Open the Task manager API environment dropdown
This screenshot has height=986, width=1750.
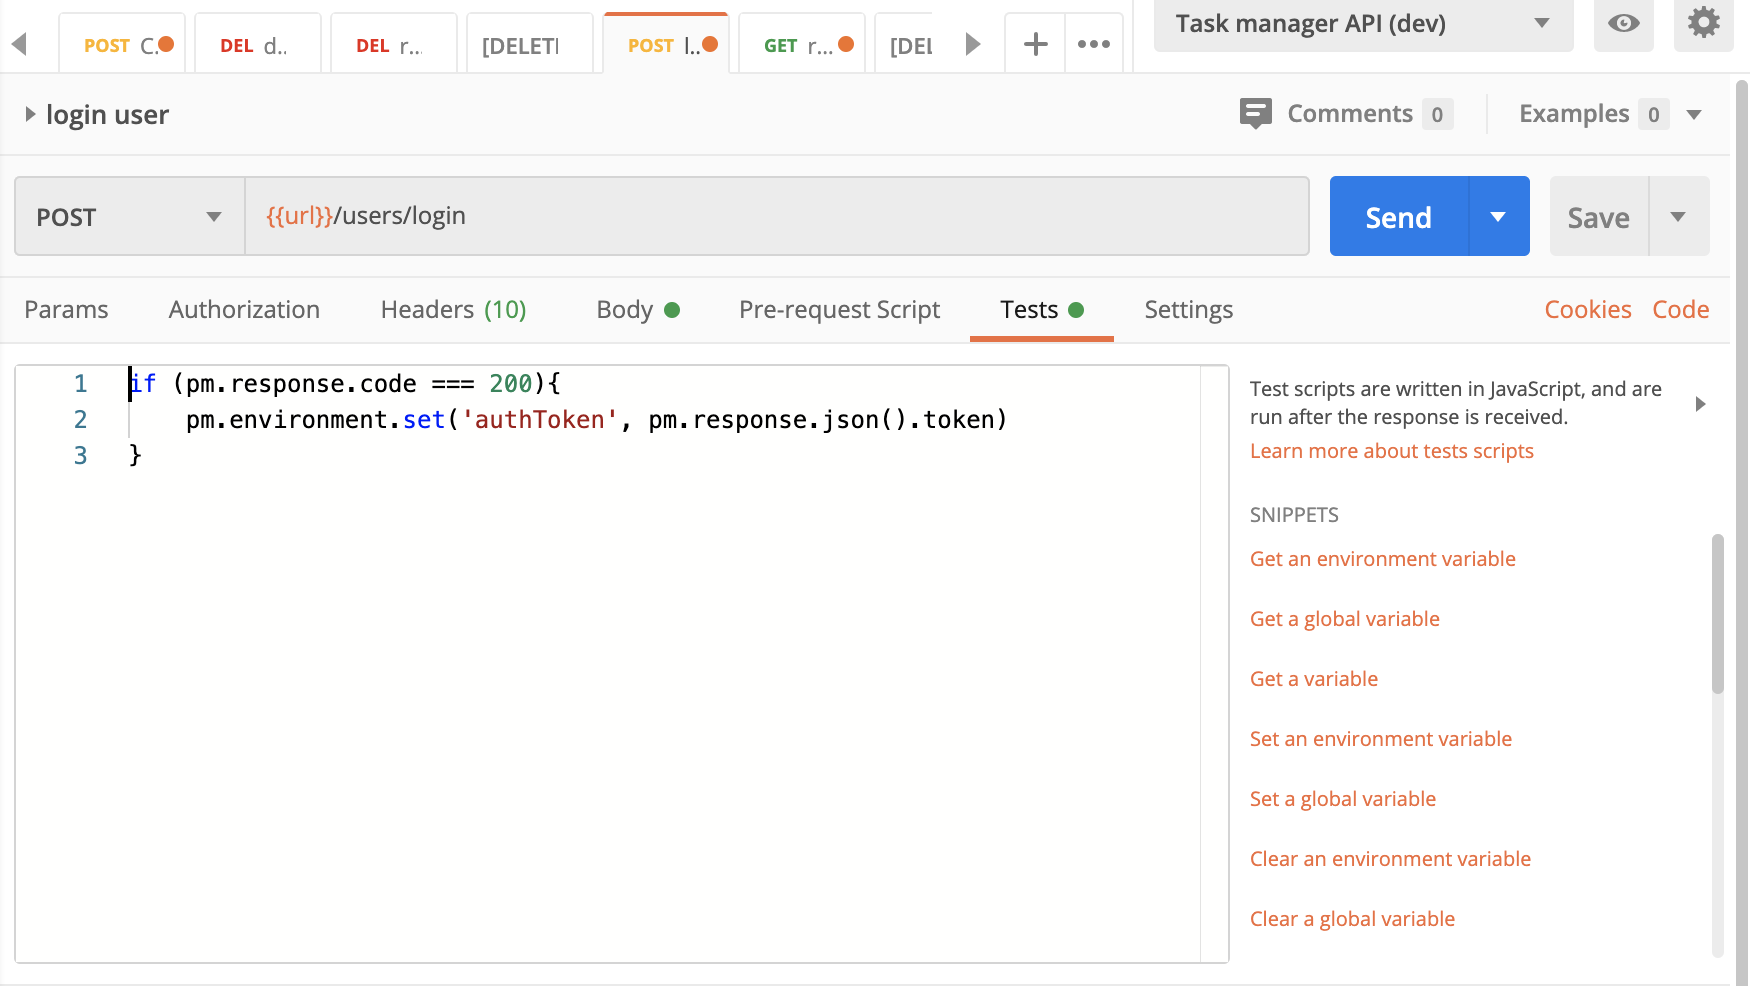pyautogui.click(x=1363, y=24)
